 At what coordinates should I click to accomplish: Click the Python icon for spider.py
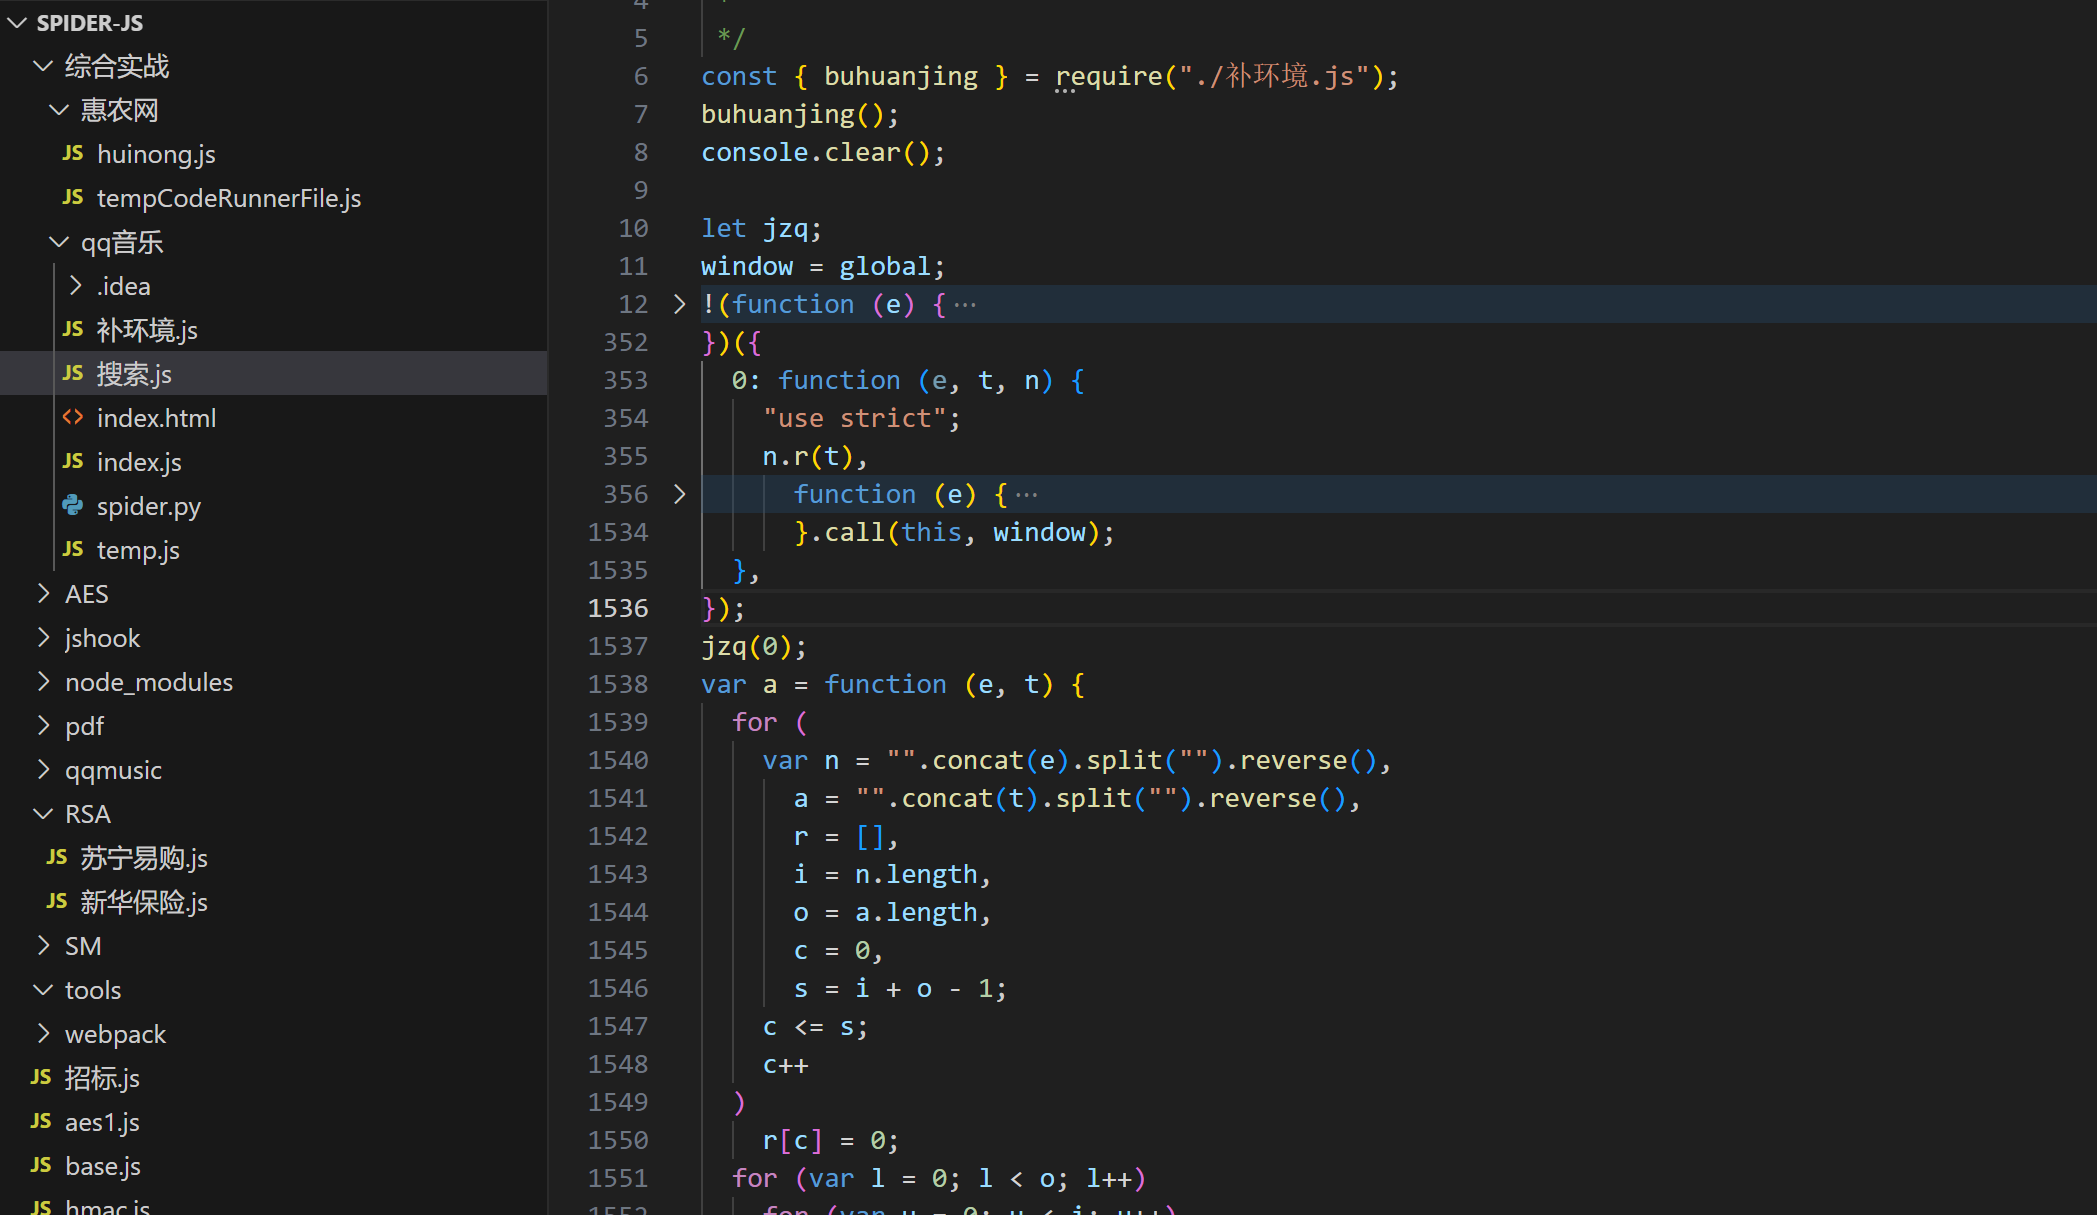pos(77,506)
